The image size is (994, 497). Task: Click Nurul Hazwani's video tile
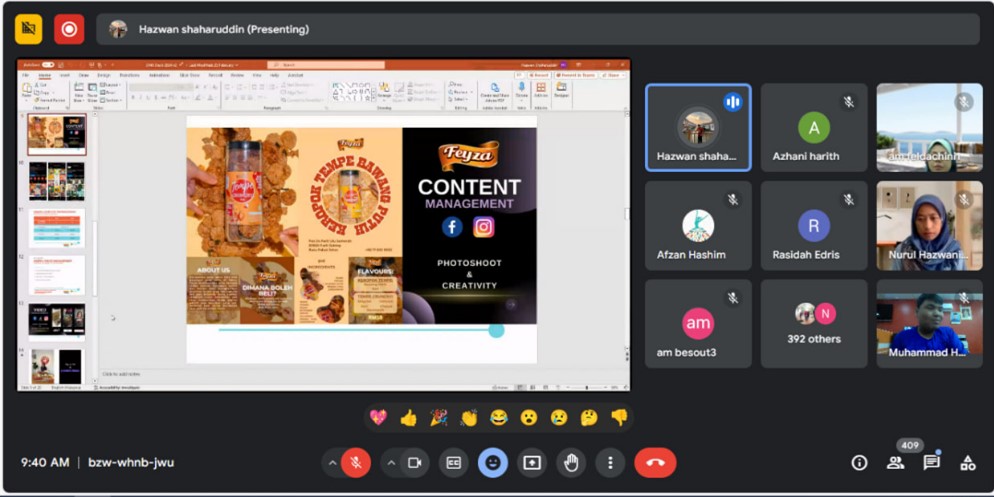click(929, 225)
